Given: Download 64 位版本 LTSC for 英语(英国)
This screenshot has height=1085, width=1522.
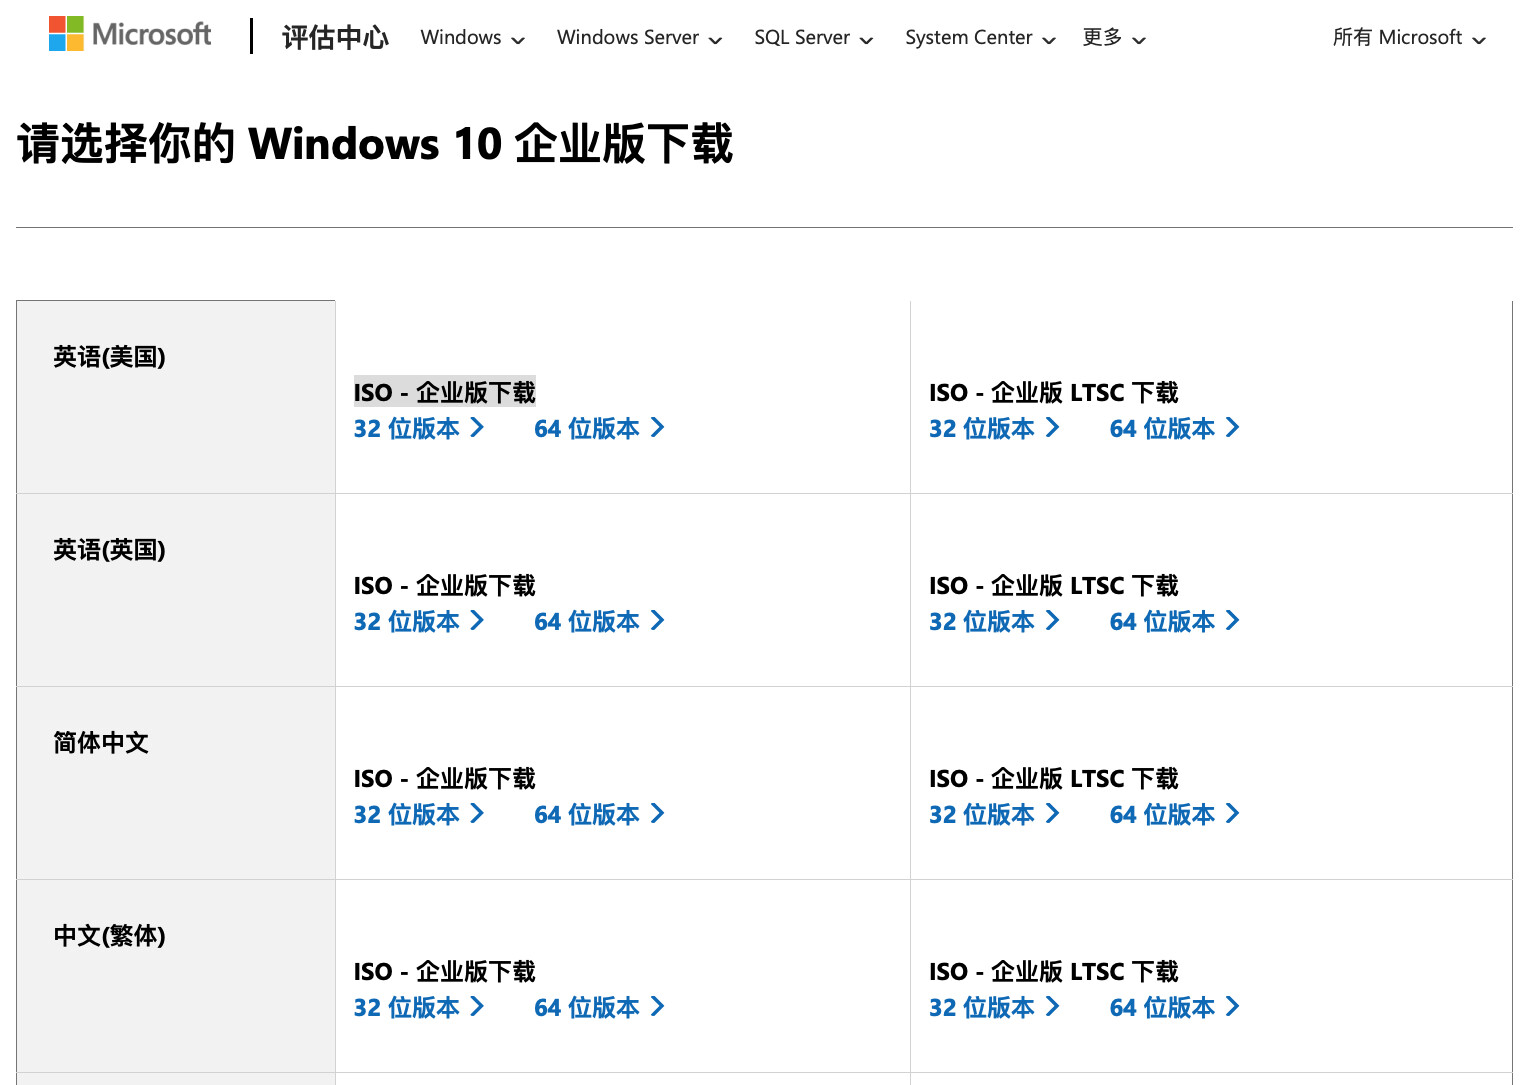Looking at the screenshot, I should (1175, 621).
